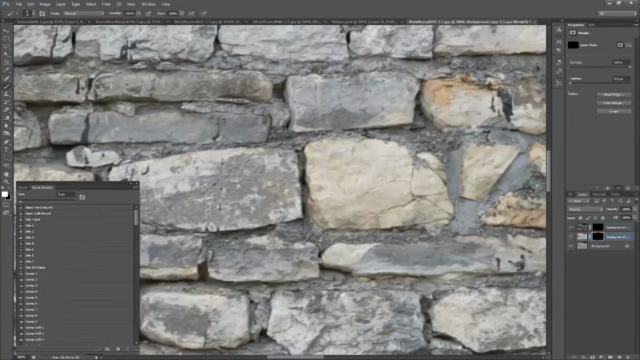Viewport: 640px width, 360px height.
Task: Open the Flow dropdown arrow in options bar
Action: tap(182, 13)
